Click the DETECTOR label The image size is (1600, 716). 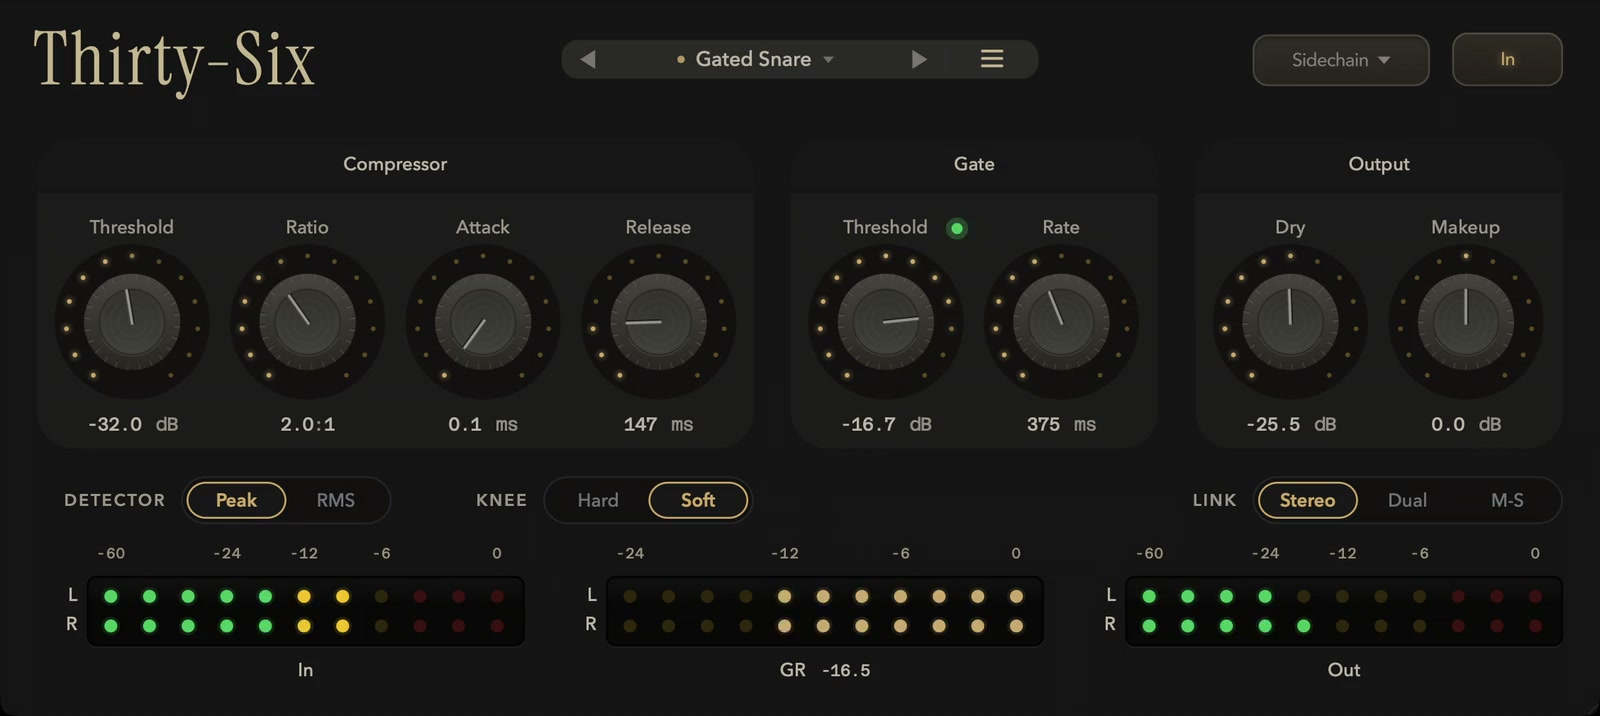[115, 500]
